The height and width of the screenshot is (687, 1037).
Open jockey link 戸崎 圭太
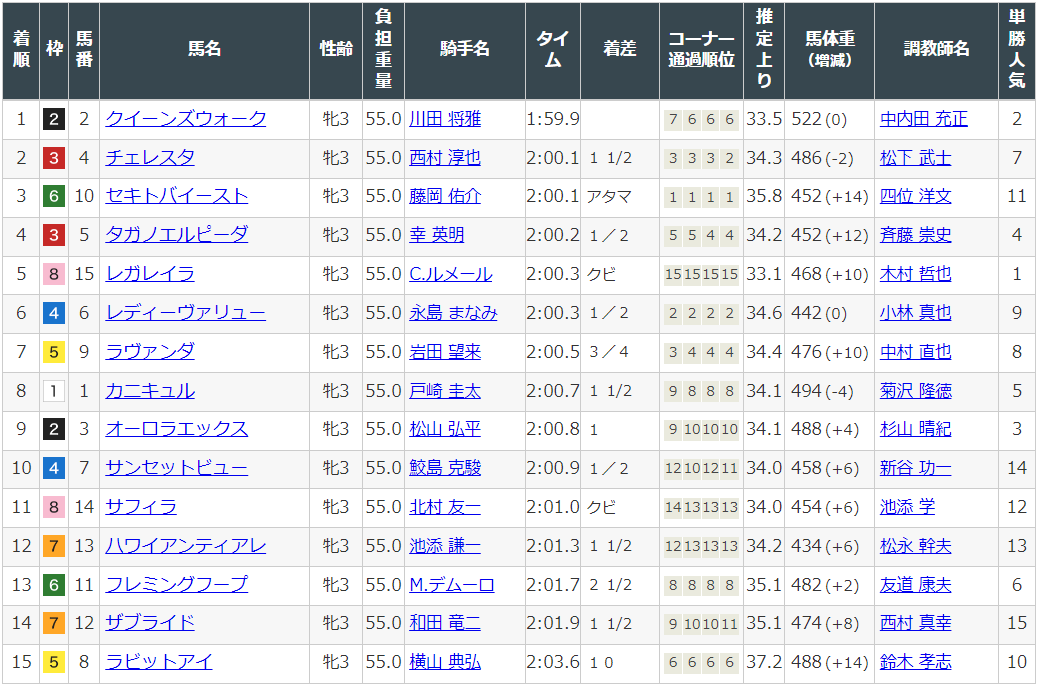445,391
